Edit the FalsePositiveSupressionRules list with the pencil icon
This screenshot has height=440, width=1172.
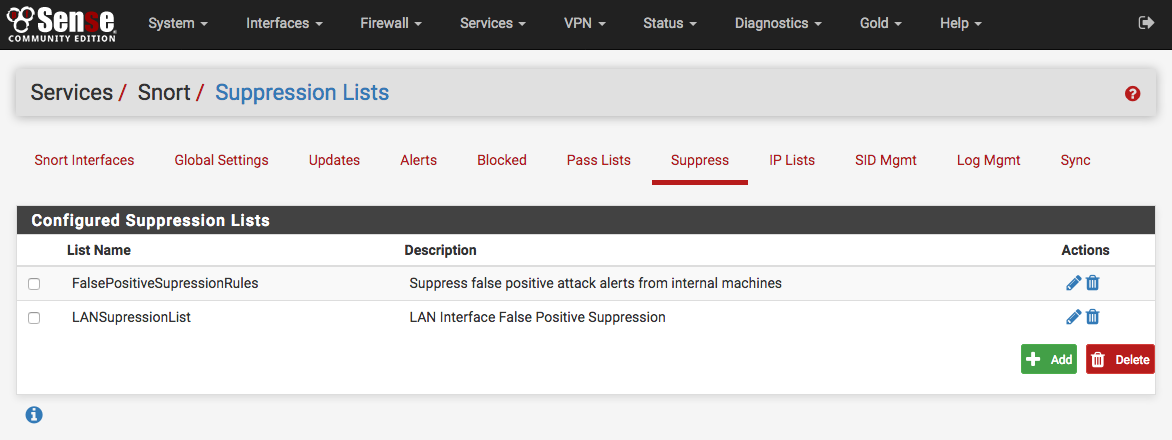1073,283
